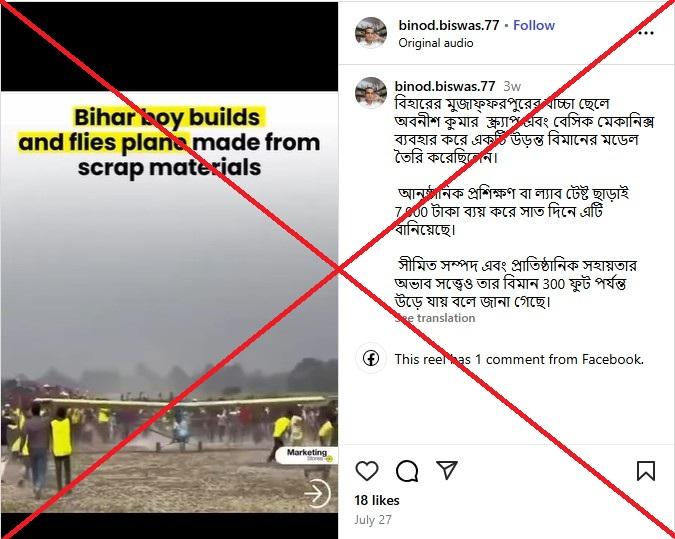Go to next slide arrow on video
Screen dimensions: 675x539
(x=317, y=493)
